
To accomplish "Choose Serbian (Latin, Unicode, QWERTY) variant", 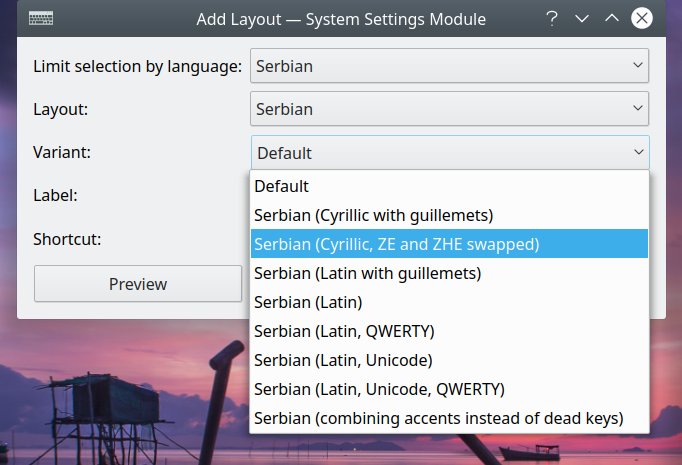I will click(449, 389).
